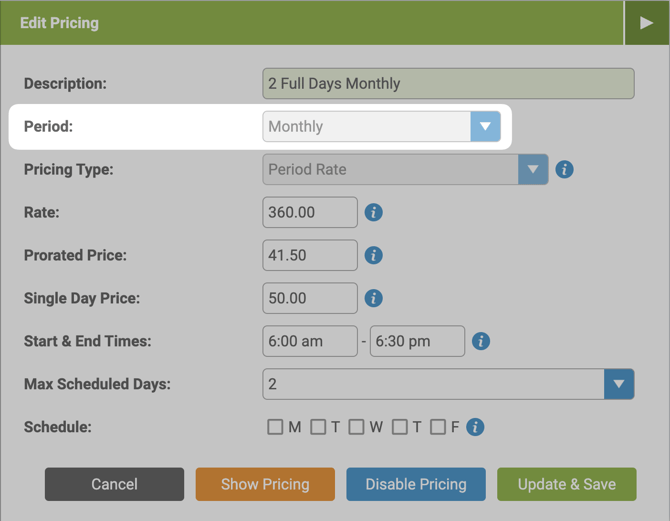Click the Max Scheduled Days dropdown arrow
Image resolution: width=670 pixels, height=521 pixels.
click(619, 384)
